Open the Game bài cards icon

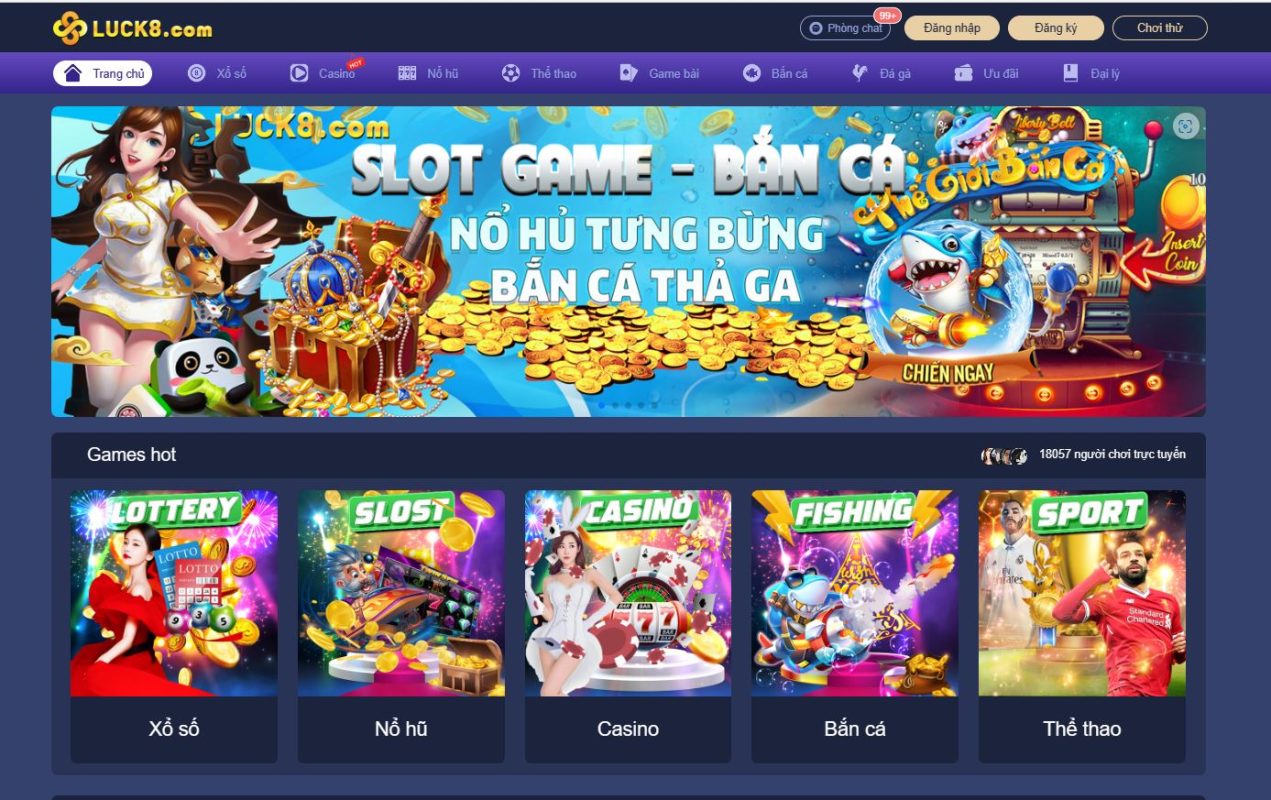point(628,73)
